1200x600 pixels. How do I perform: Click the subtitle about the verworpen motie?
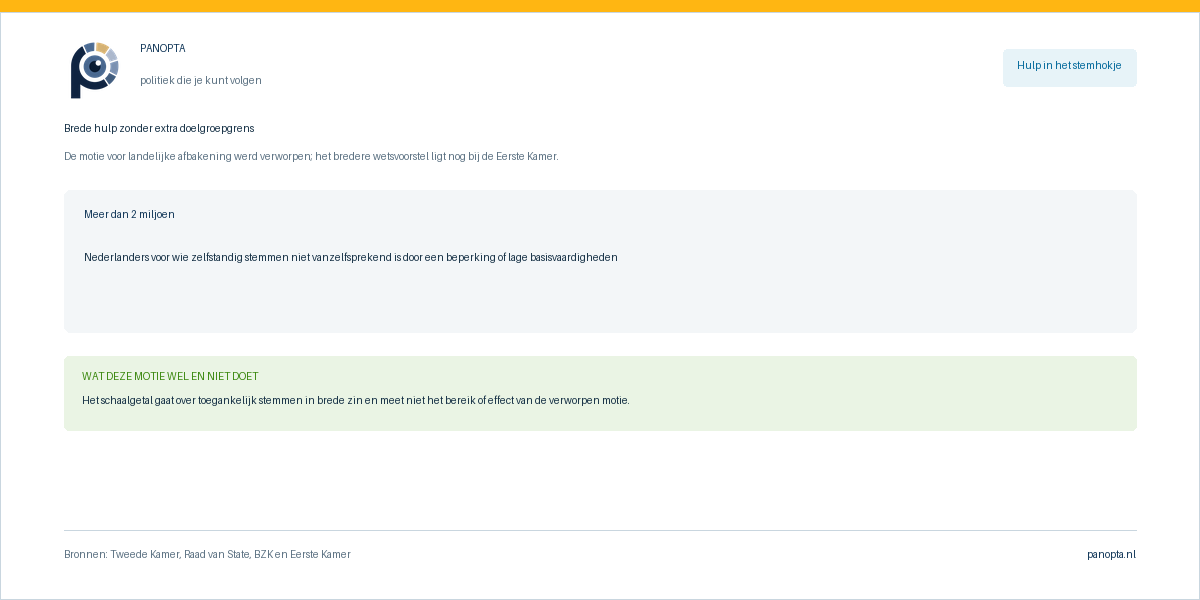(311, 156)
